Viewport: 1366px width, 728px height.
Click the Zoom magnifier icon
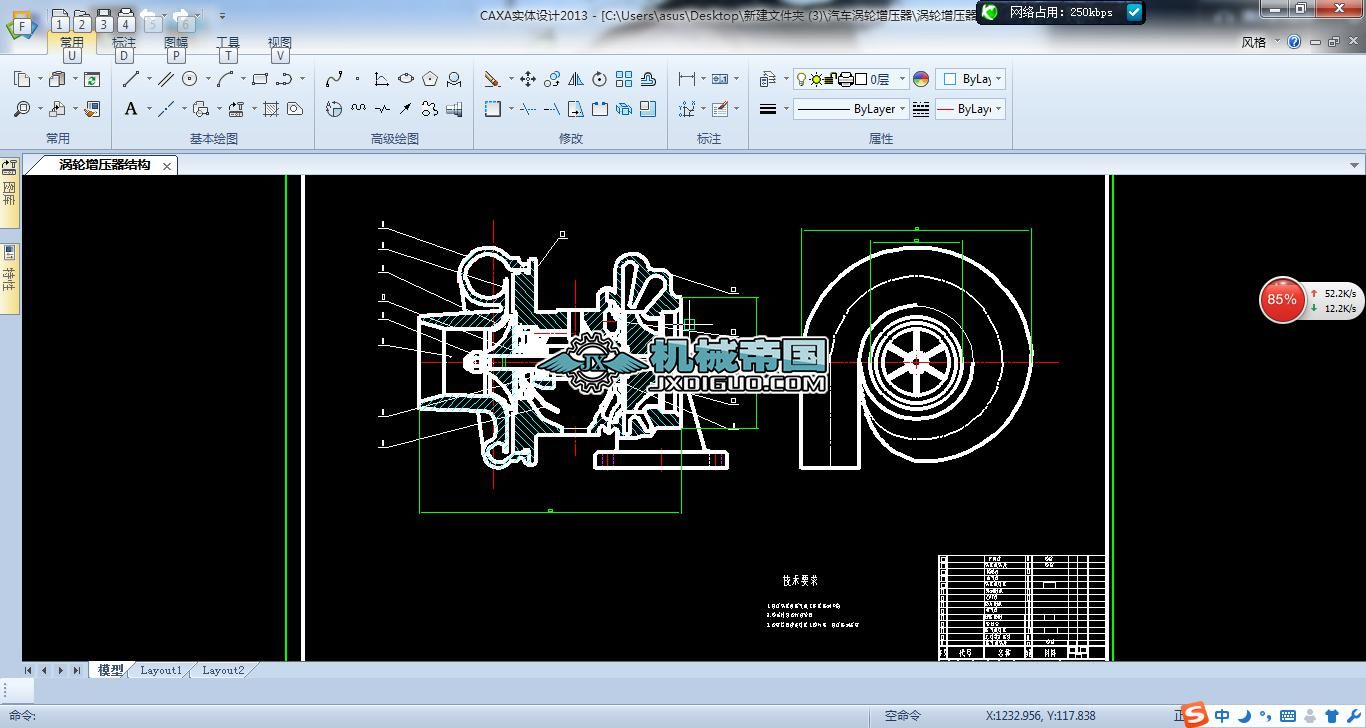click(22, 109)
